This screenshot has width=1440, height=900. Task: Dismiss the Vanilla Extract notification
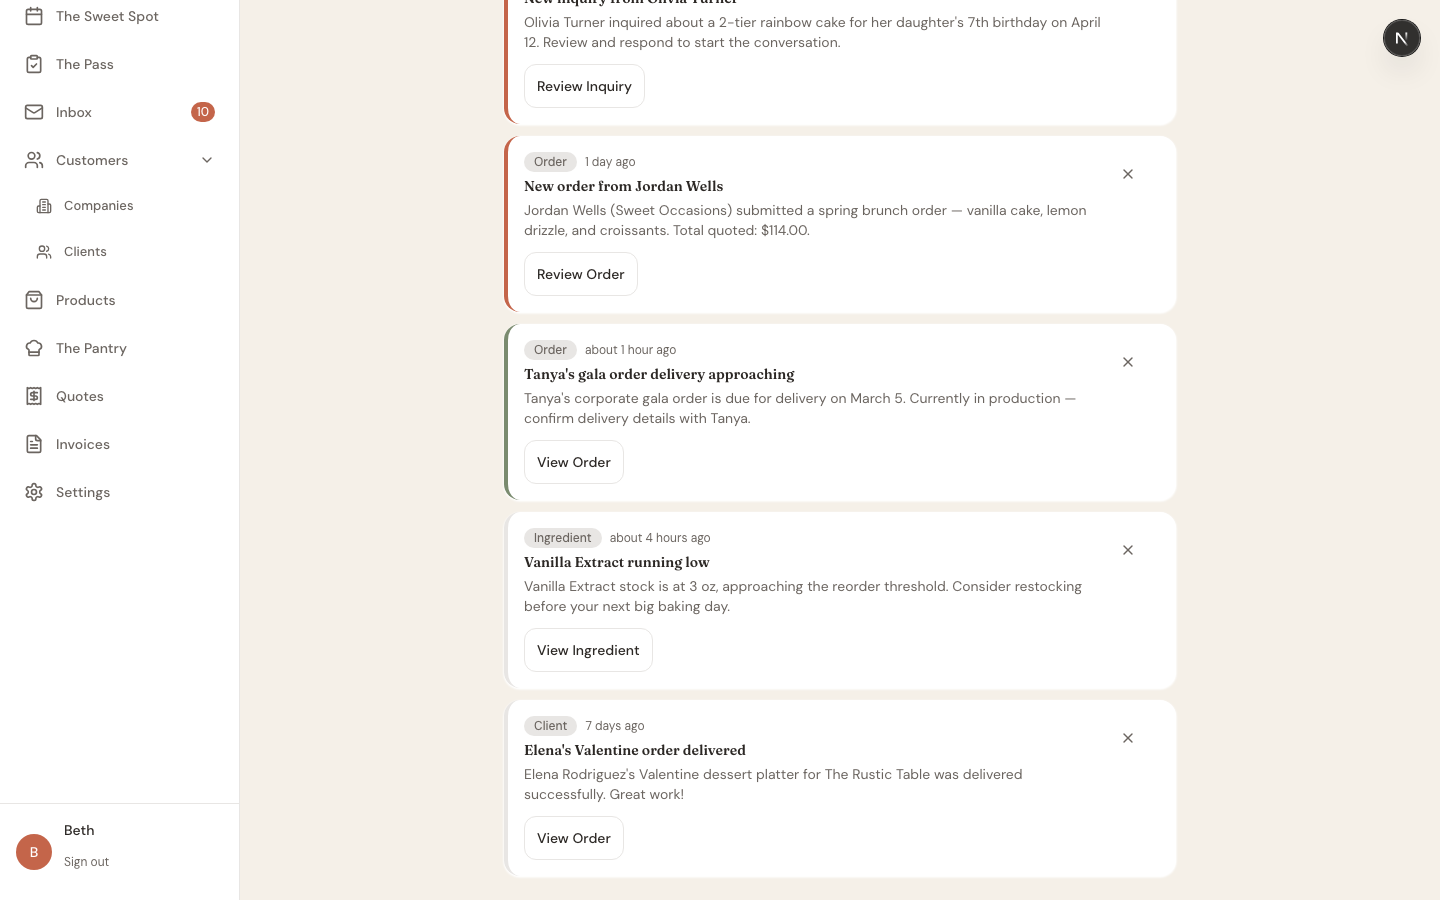tap(1128, 550)
